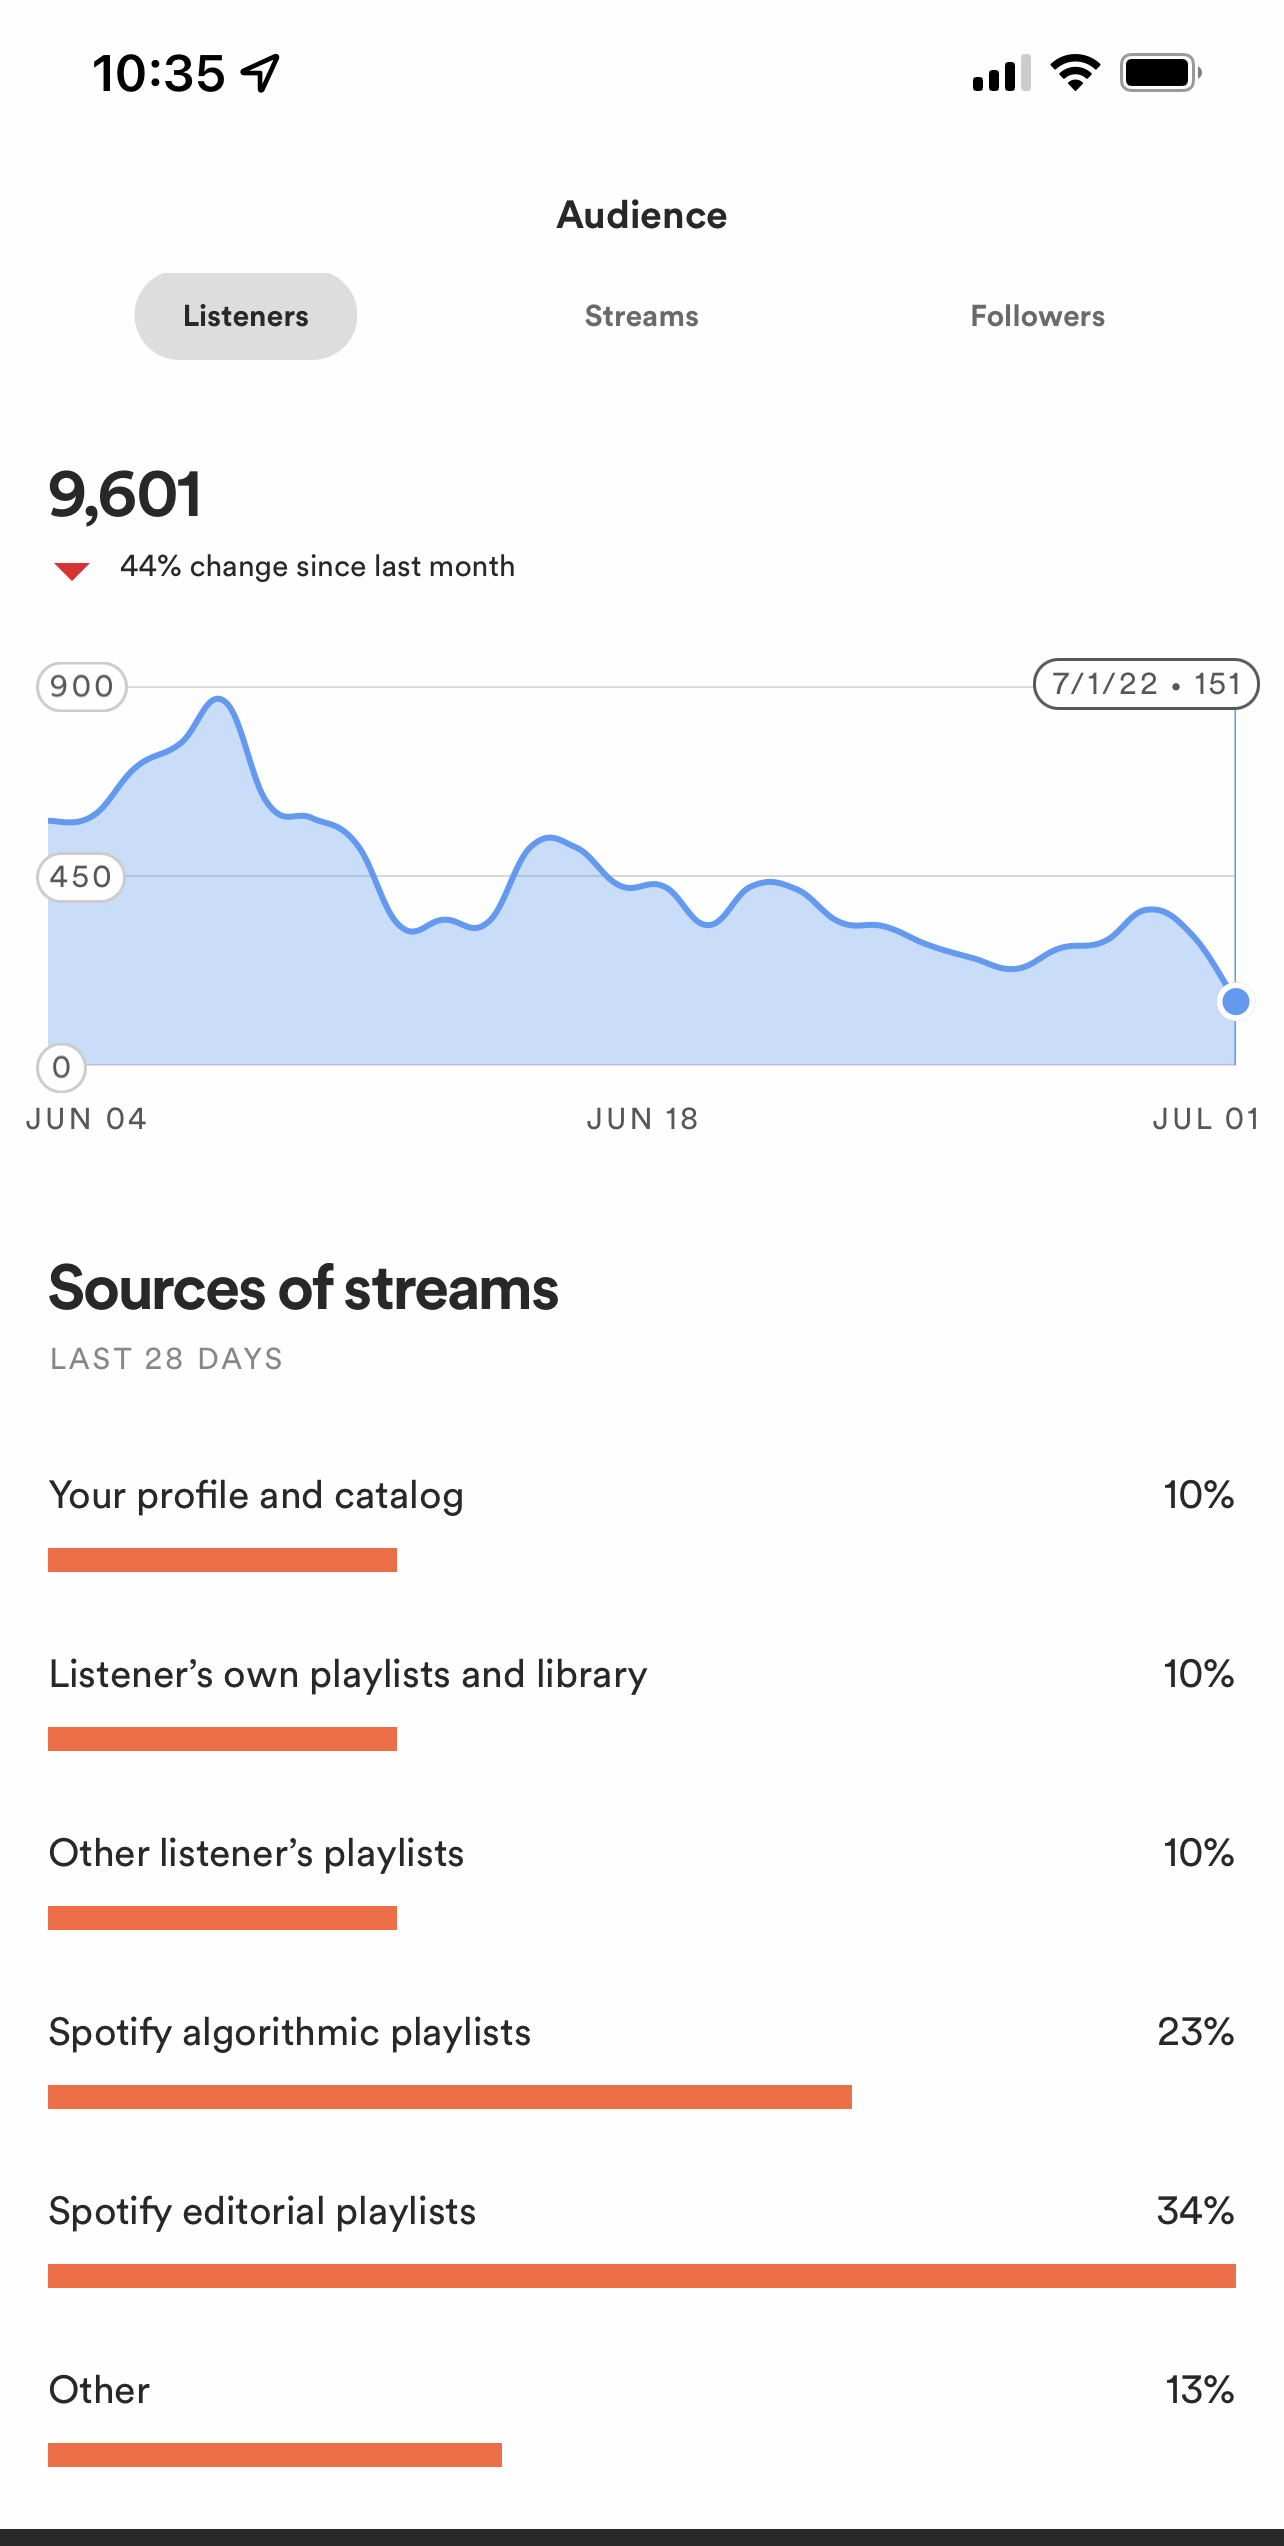Open Listener's own playlists and library
Image resolution: width=1284 pixels, height=2546 pixels.
click(642, 1700)
